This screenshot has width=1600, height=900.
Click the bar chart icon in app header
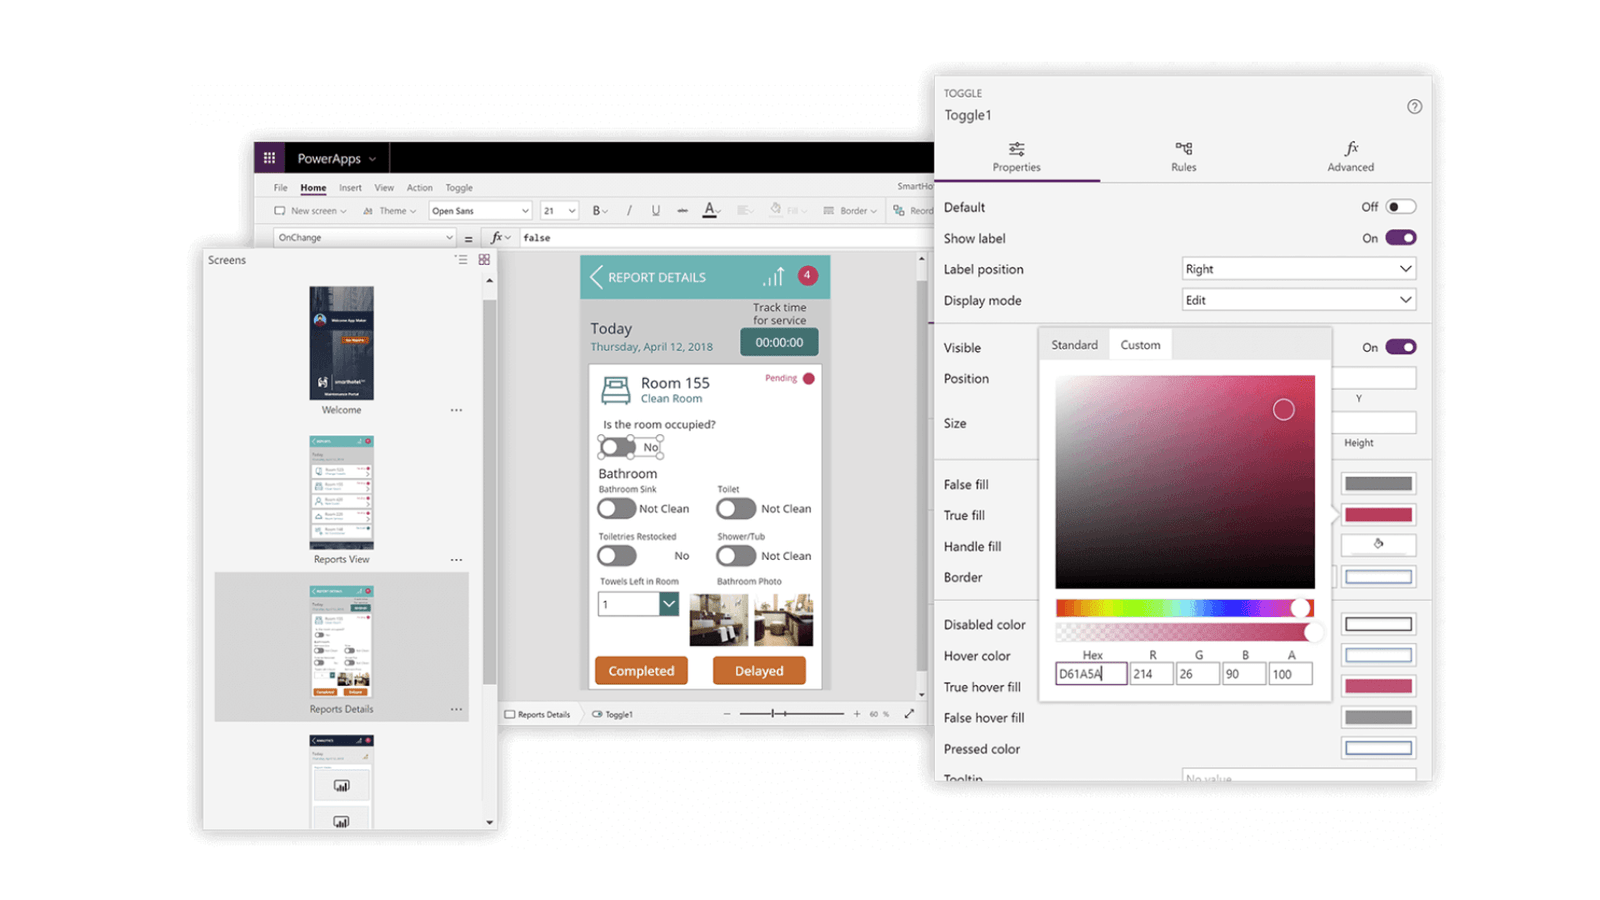774,276
